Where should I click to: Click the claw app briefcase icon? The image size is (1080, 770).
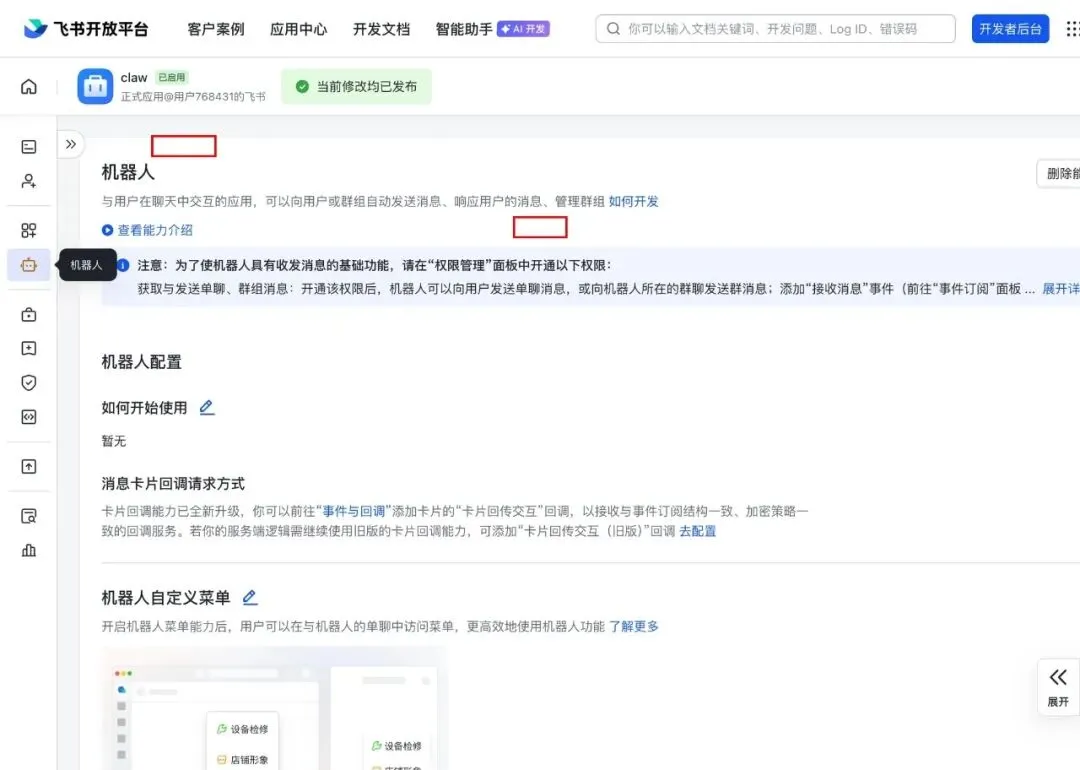point(95,86)
